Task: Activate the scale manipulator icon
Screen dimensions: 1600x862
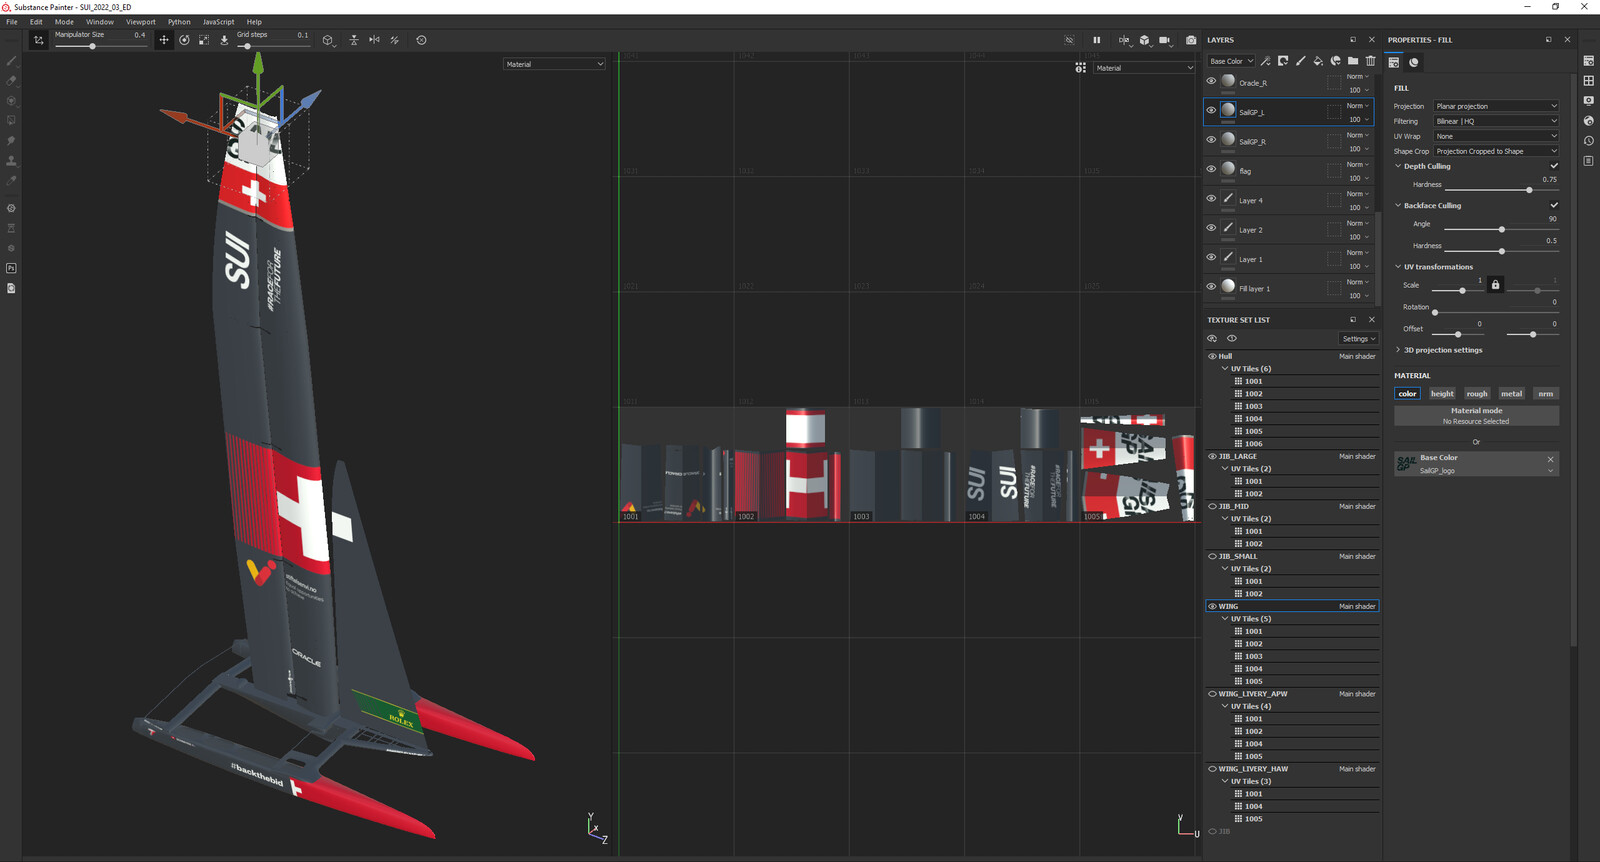Action: 204,40
